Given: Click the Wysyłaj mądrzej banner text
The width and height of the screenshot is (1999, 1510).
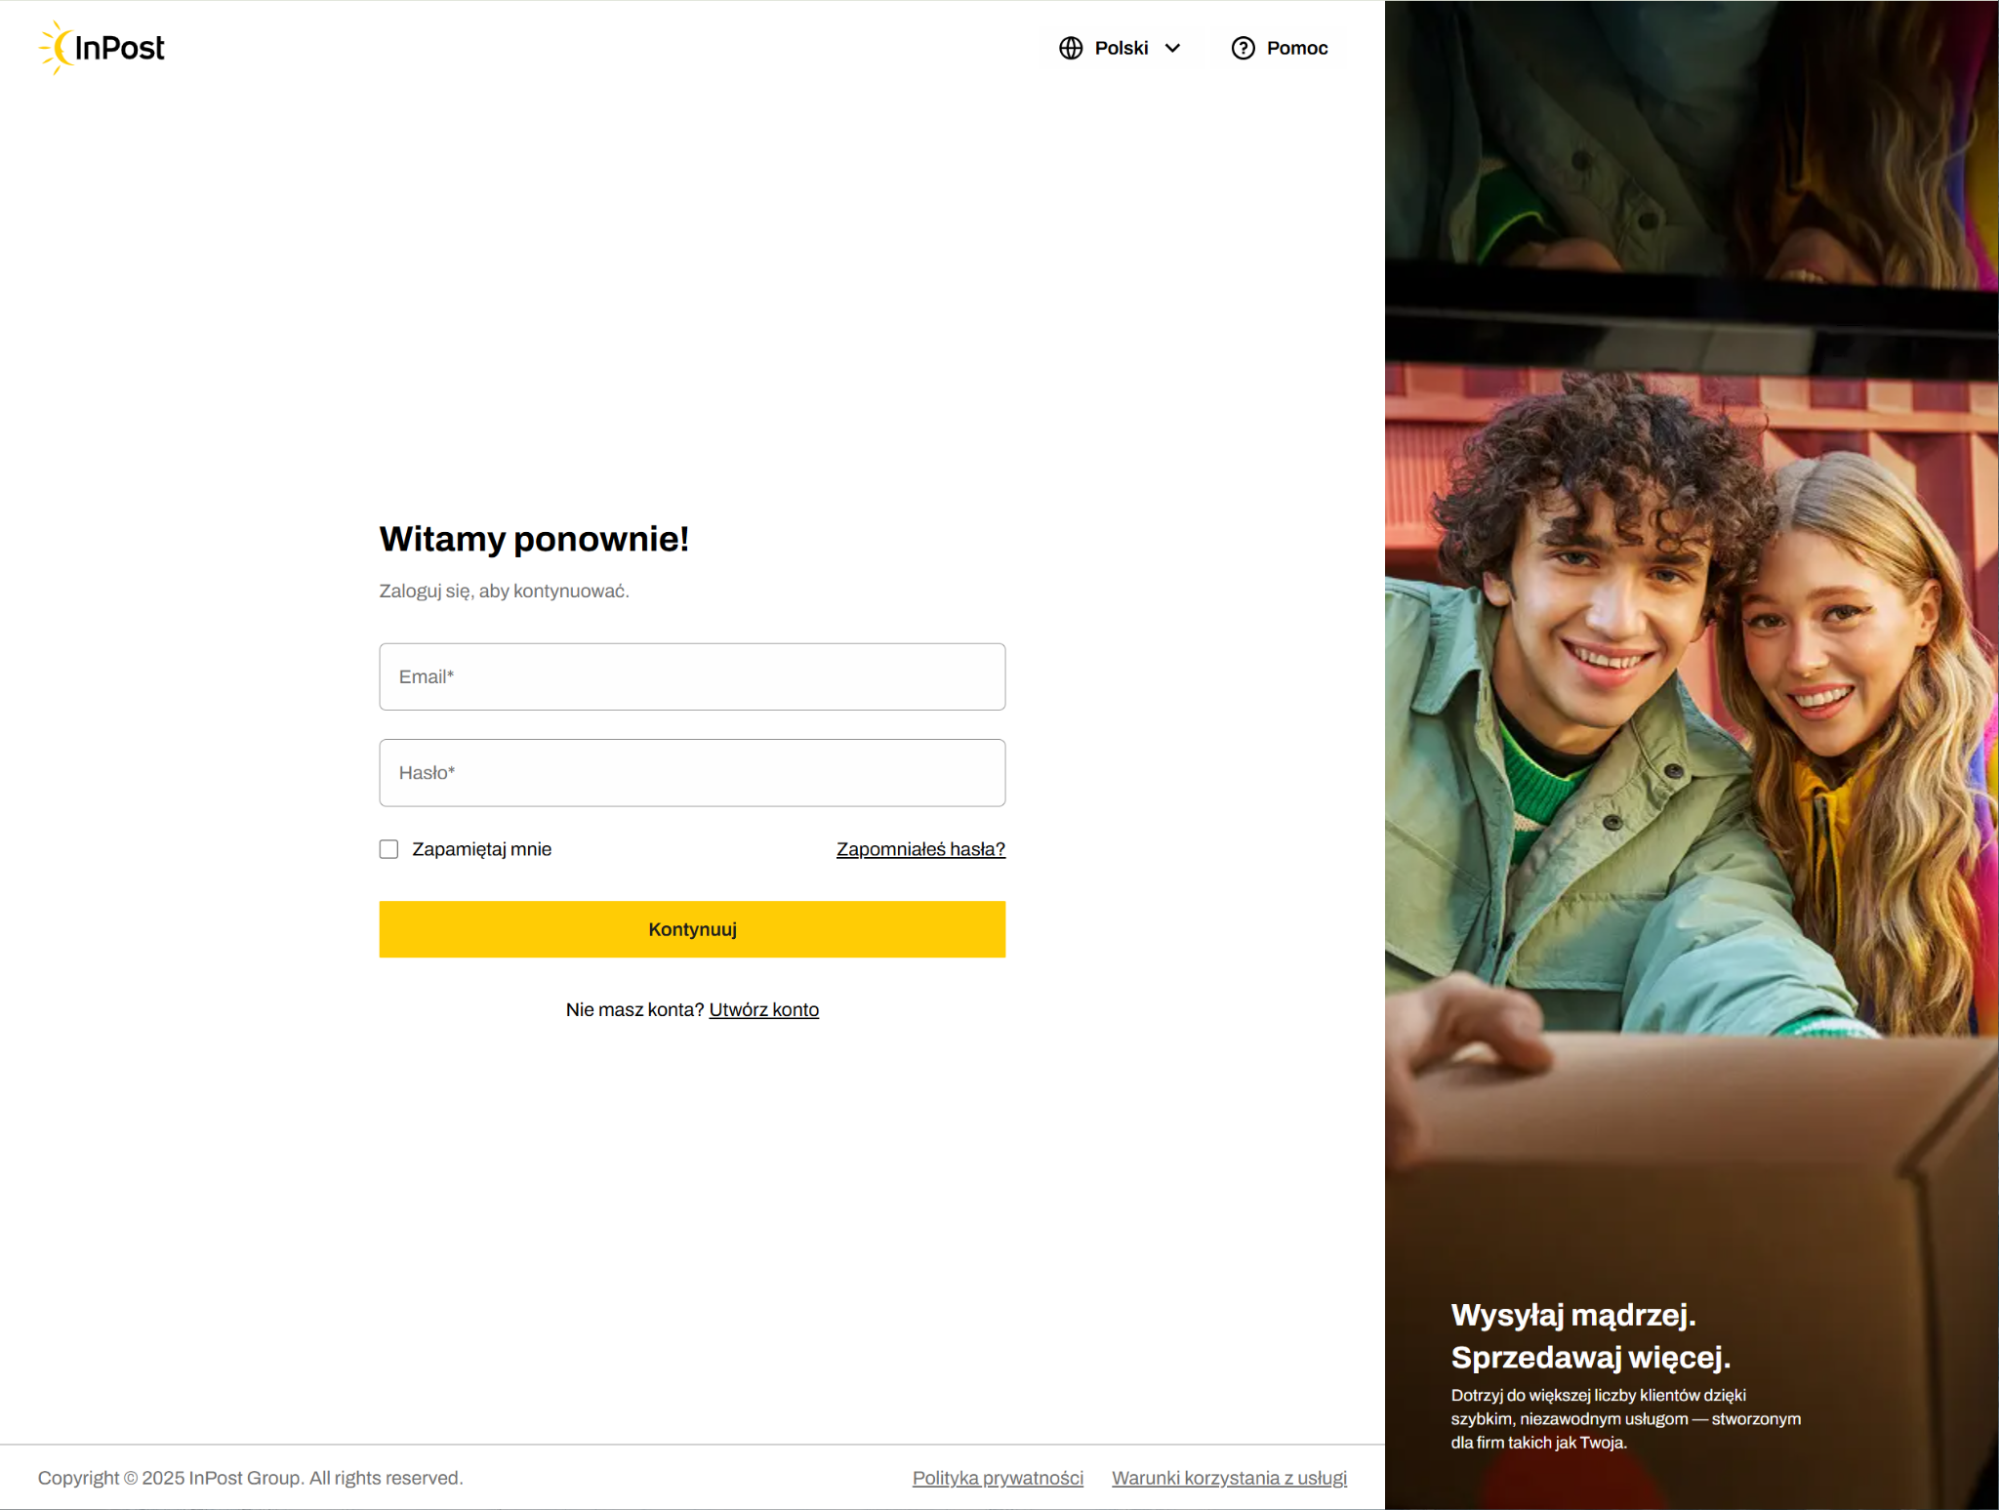Looking at the screenshot, I should [1590, 1336].
